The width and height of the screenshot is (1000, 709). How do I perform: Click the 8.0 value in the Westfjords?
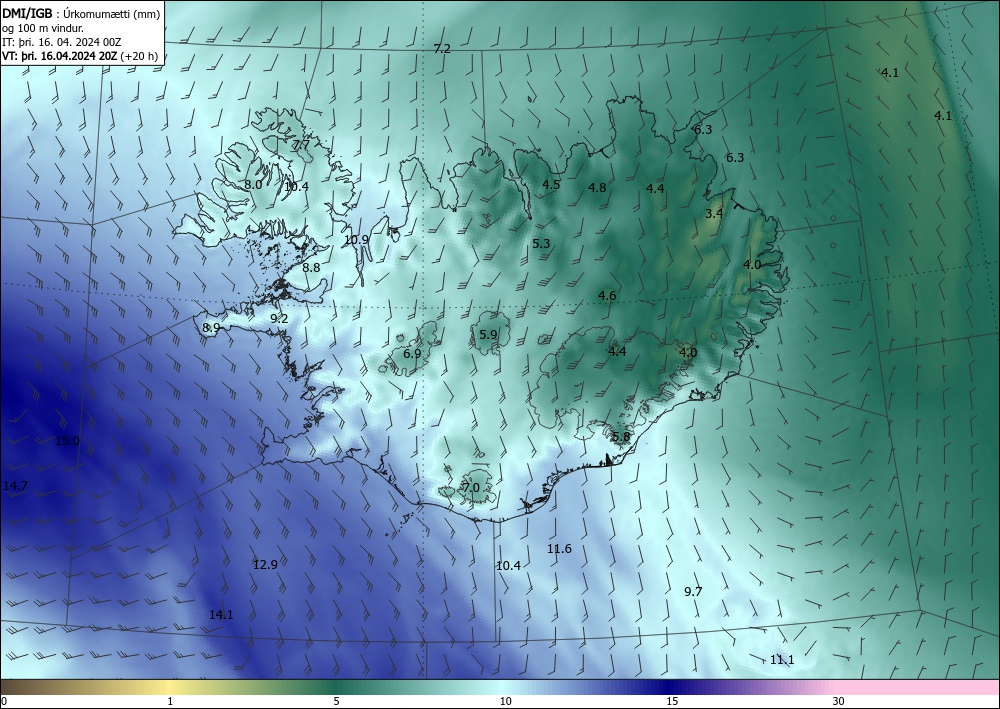pos(253,184)
